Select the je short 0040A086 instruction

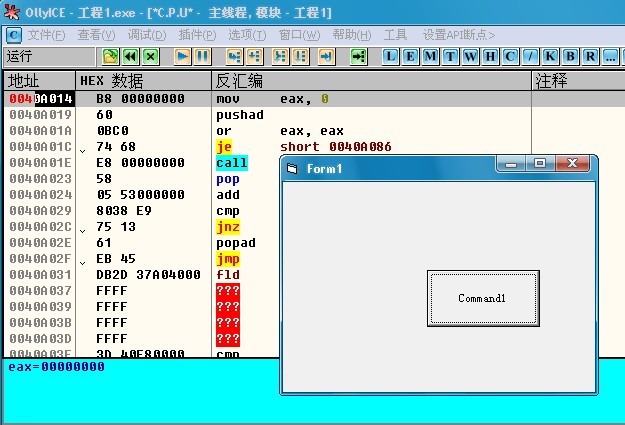304,147
